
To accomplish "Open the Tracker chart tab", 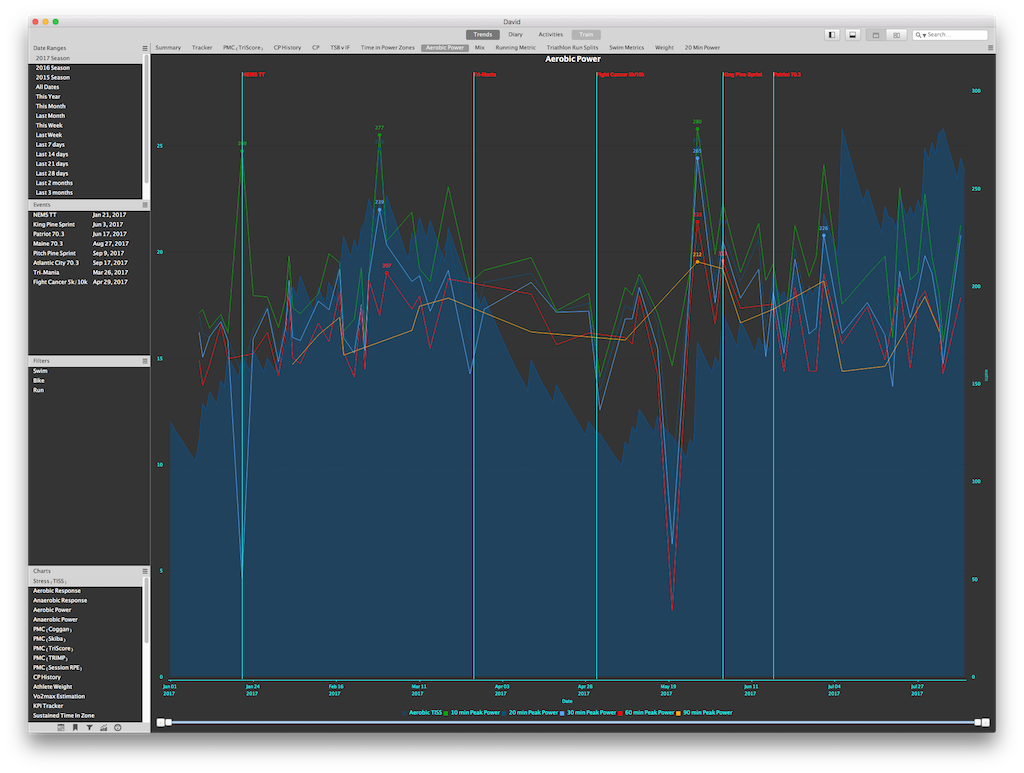I will (x=202, y=48).
